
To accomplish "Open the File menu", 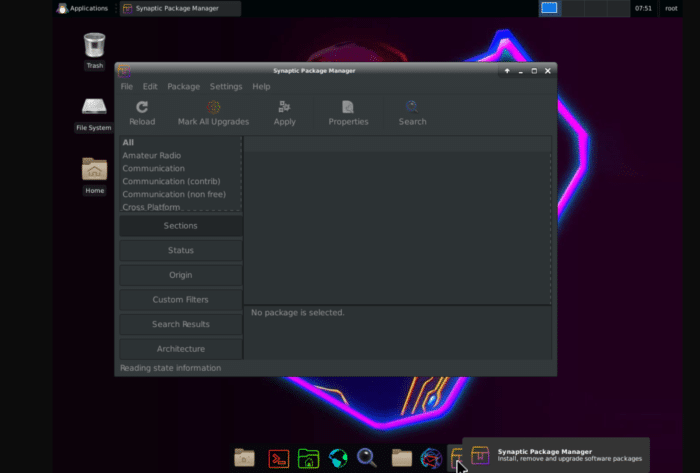I will point(127,87).
